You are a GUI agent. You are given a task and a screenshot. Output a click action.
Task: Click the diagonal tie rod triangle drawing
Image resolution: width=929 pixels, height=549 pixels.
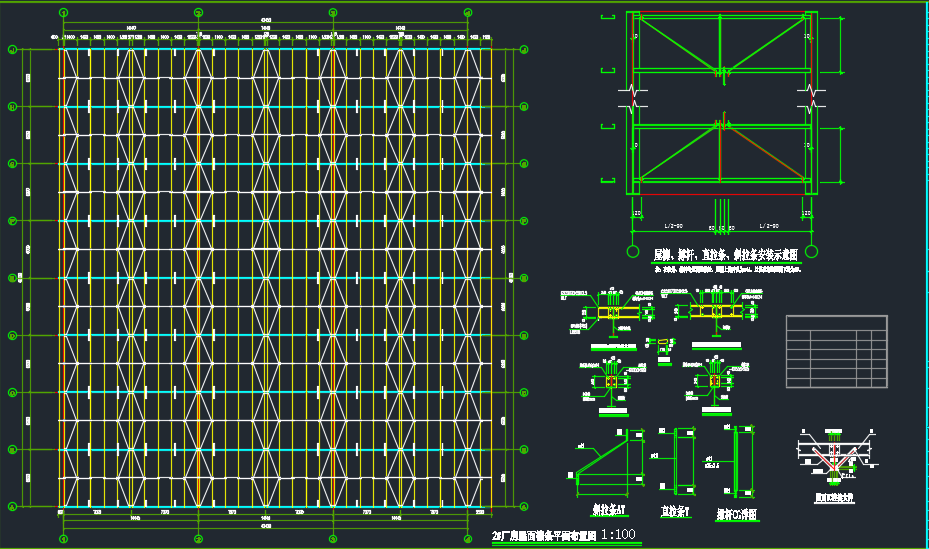(606, 461)
